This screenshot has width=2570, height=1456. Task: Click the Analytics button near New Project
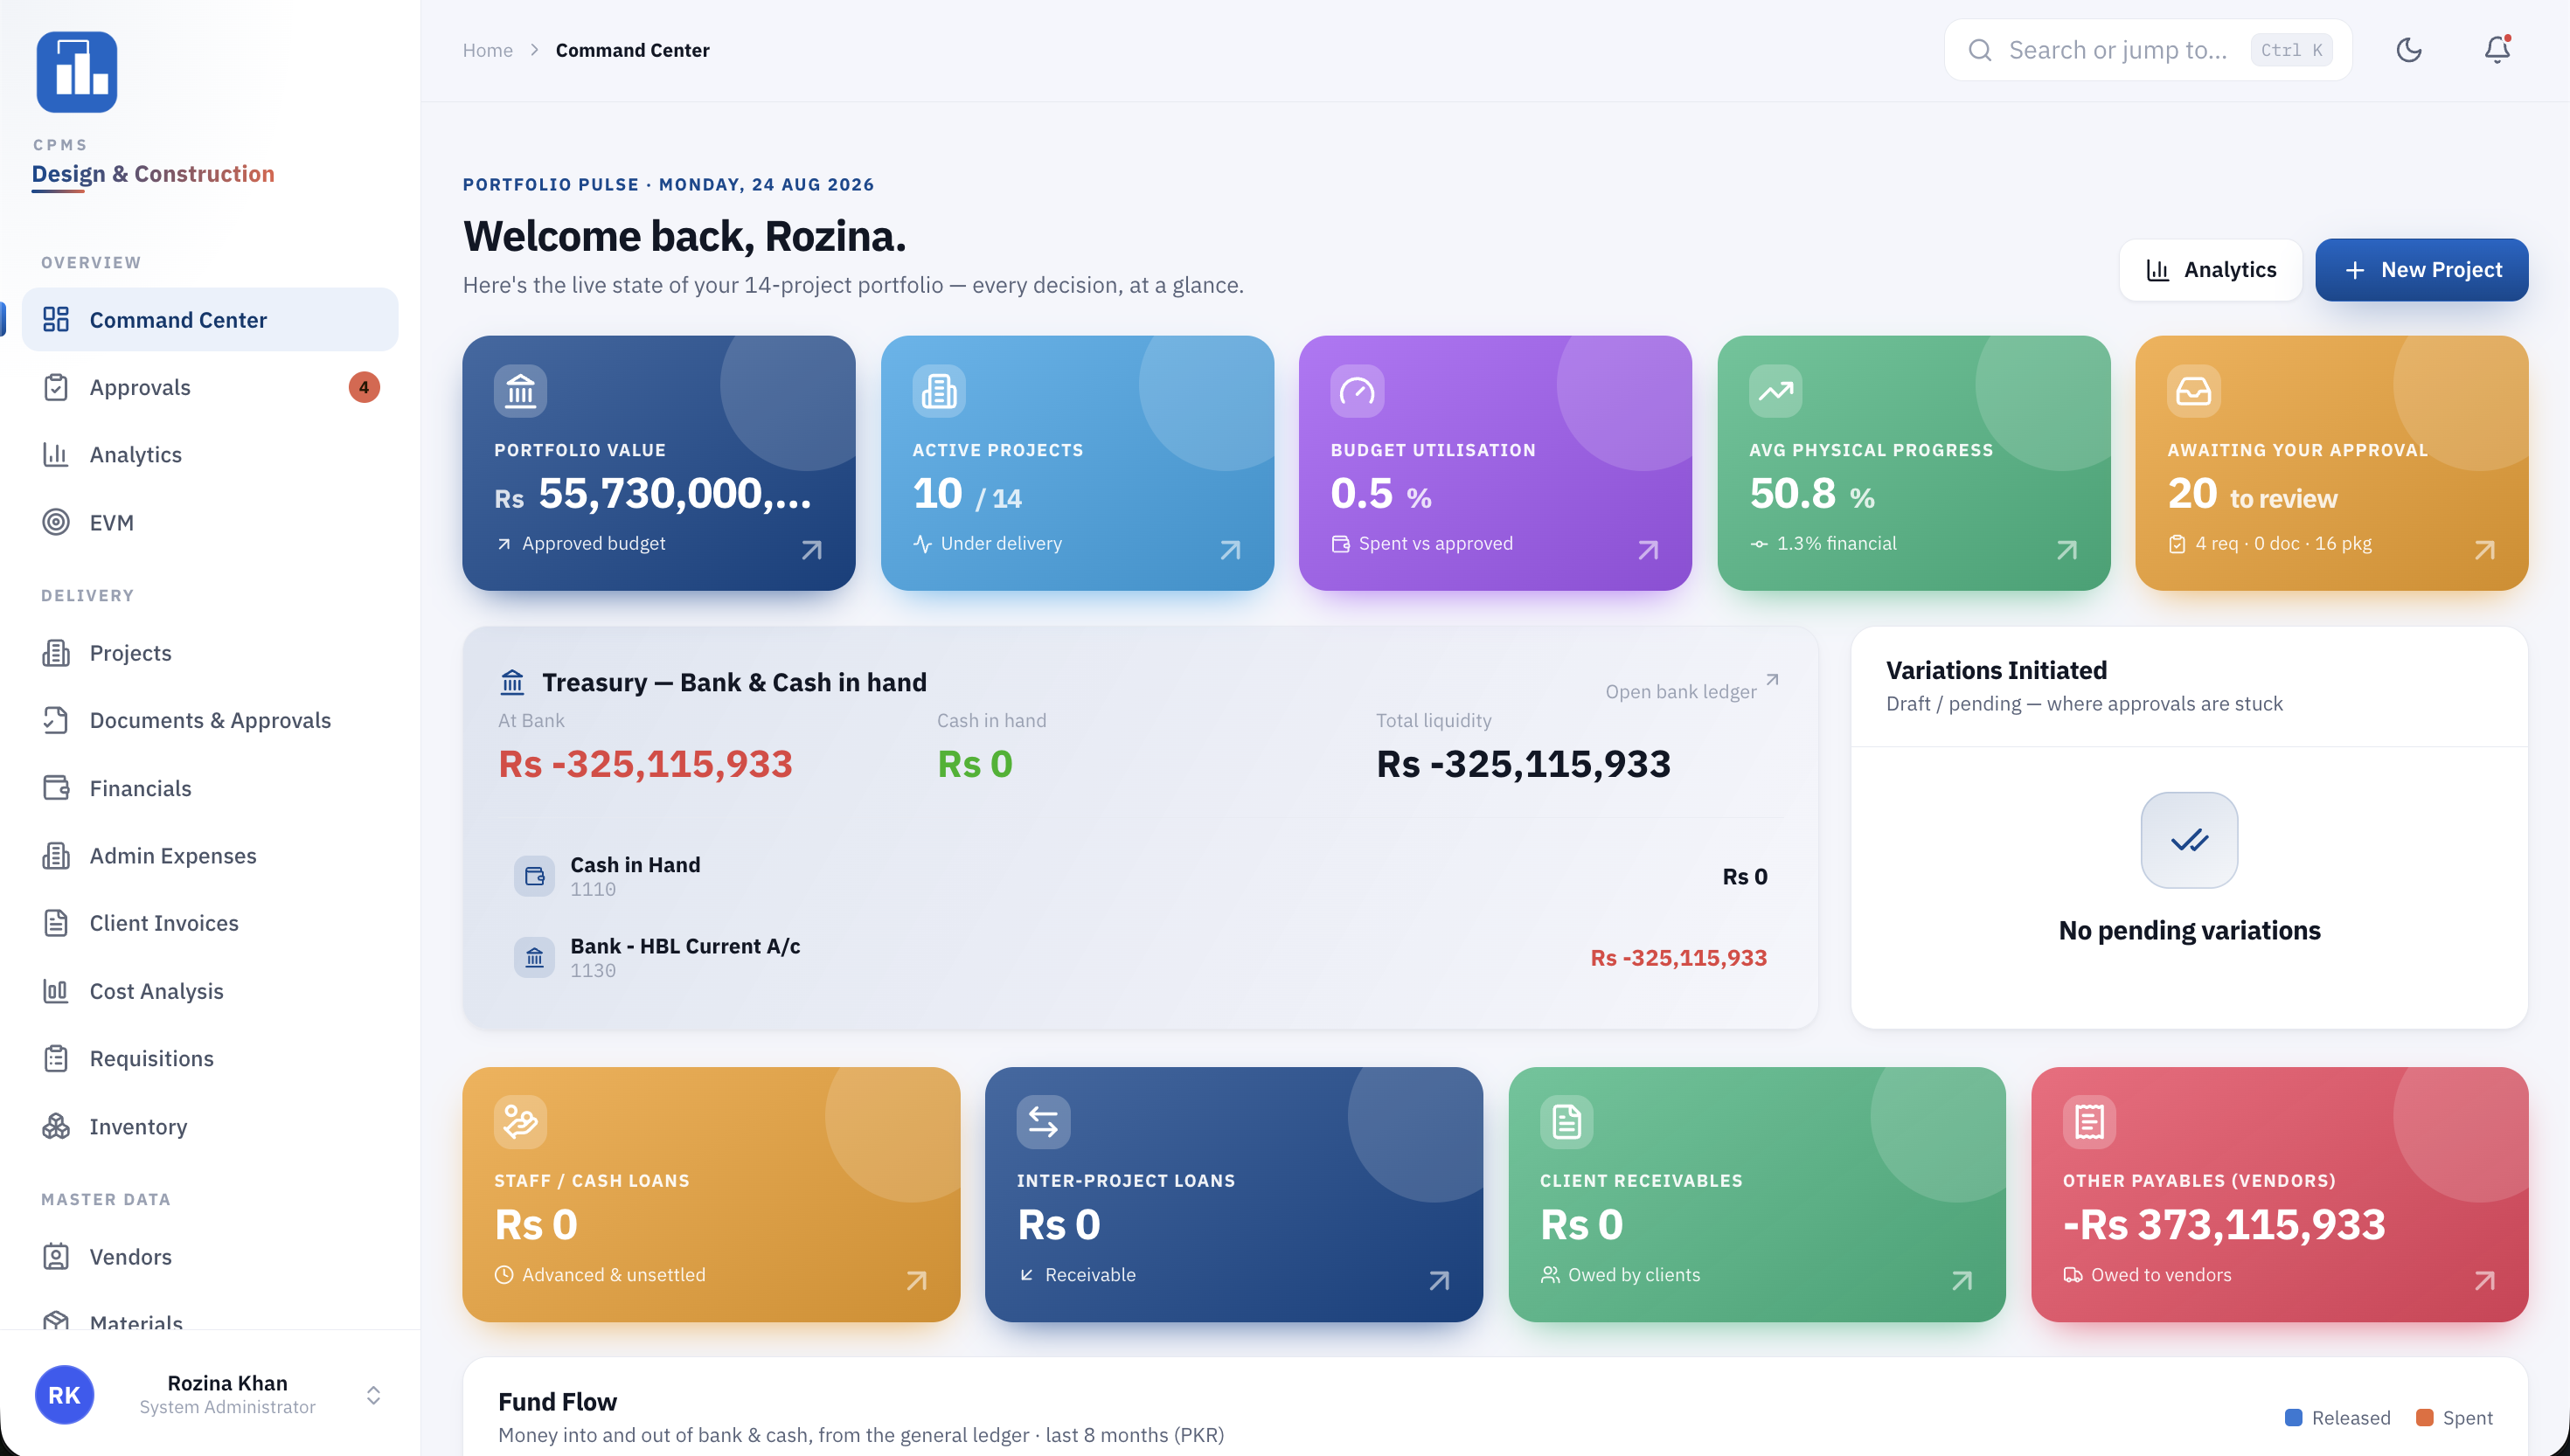[x=2210, y=270]
